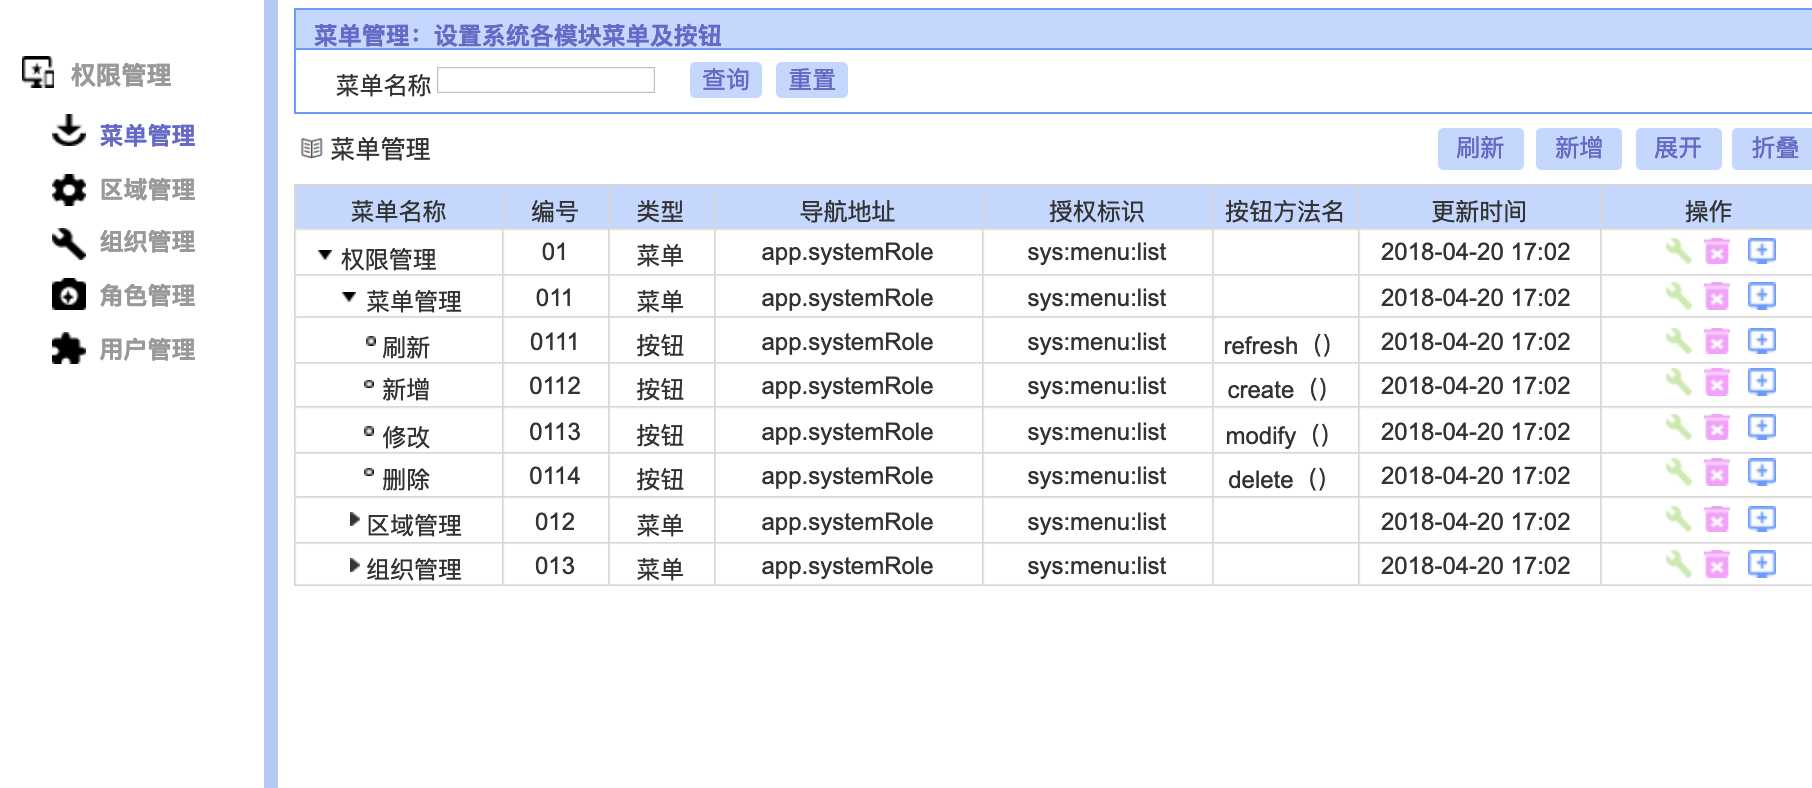Image resolution: width=1812 pixels, height=788 pixels.
Task: Open 用户管理 in the sidebar
Action: 147,349
